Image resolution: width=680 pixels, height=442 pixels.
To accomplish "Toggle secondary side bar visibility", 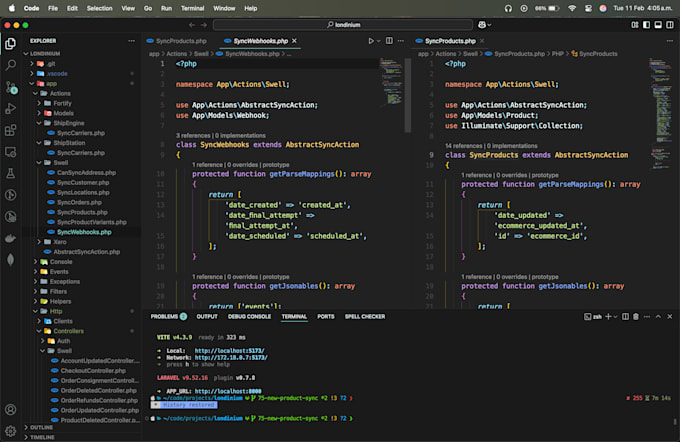I will pos(670,25).
